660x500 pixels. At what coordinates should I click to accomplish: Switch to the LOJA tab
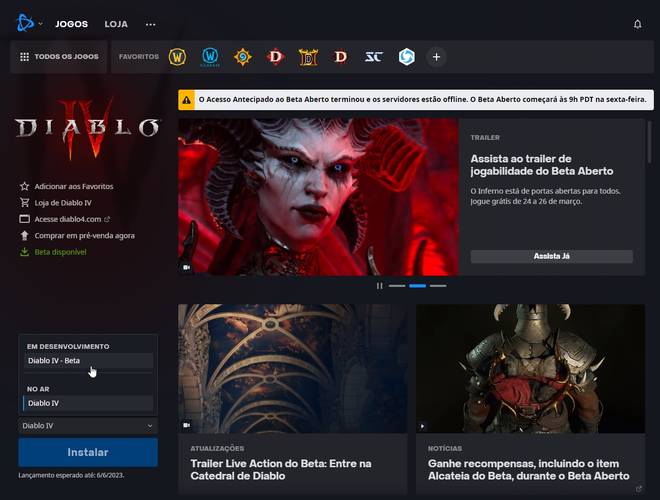(x=116, y=24)
